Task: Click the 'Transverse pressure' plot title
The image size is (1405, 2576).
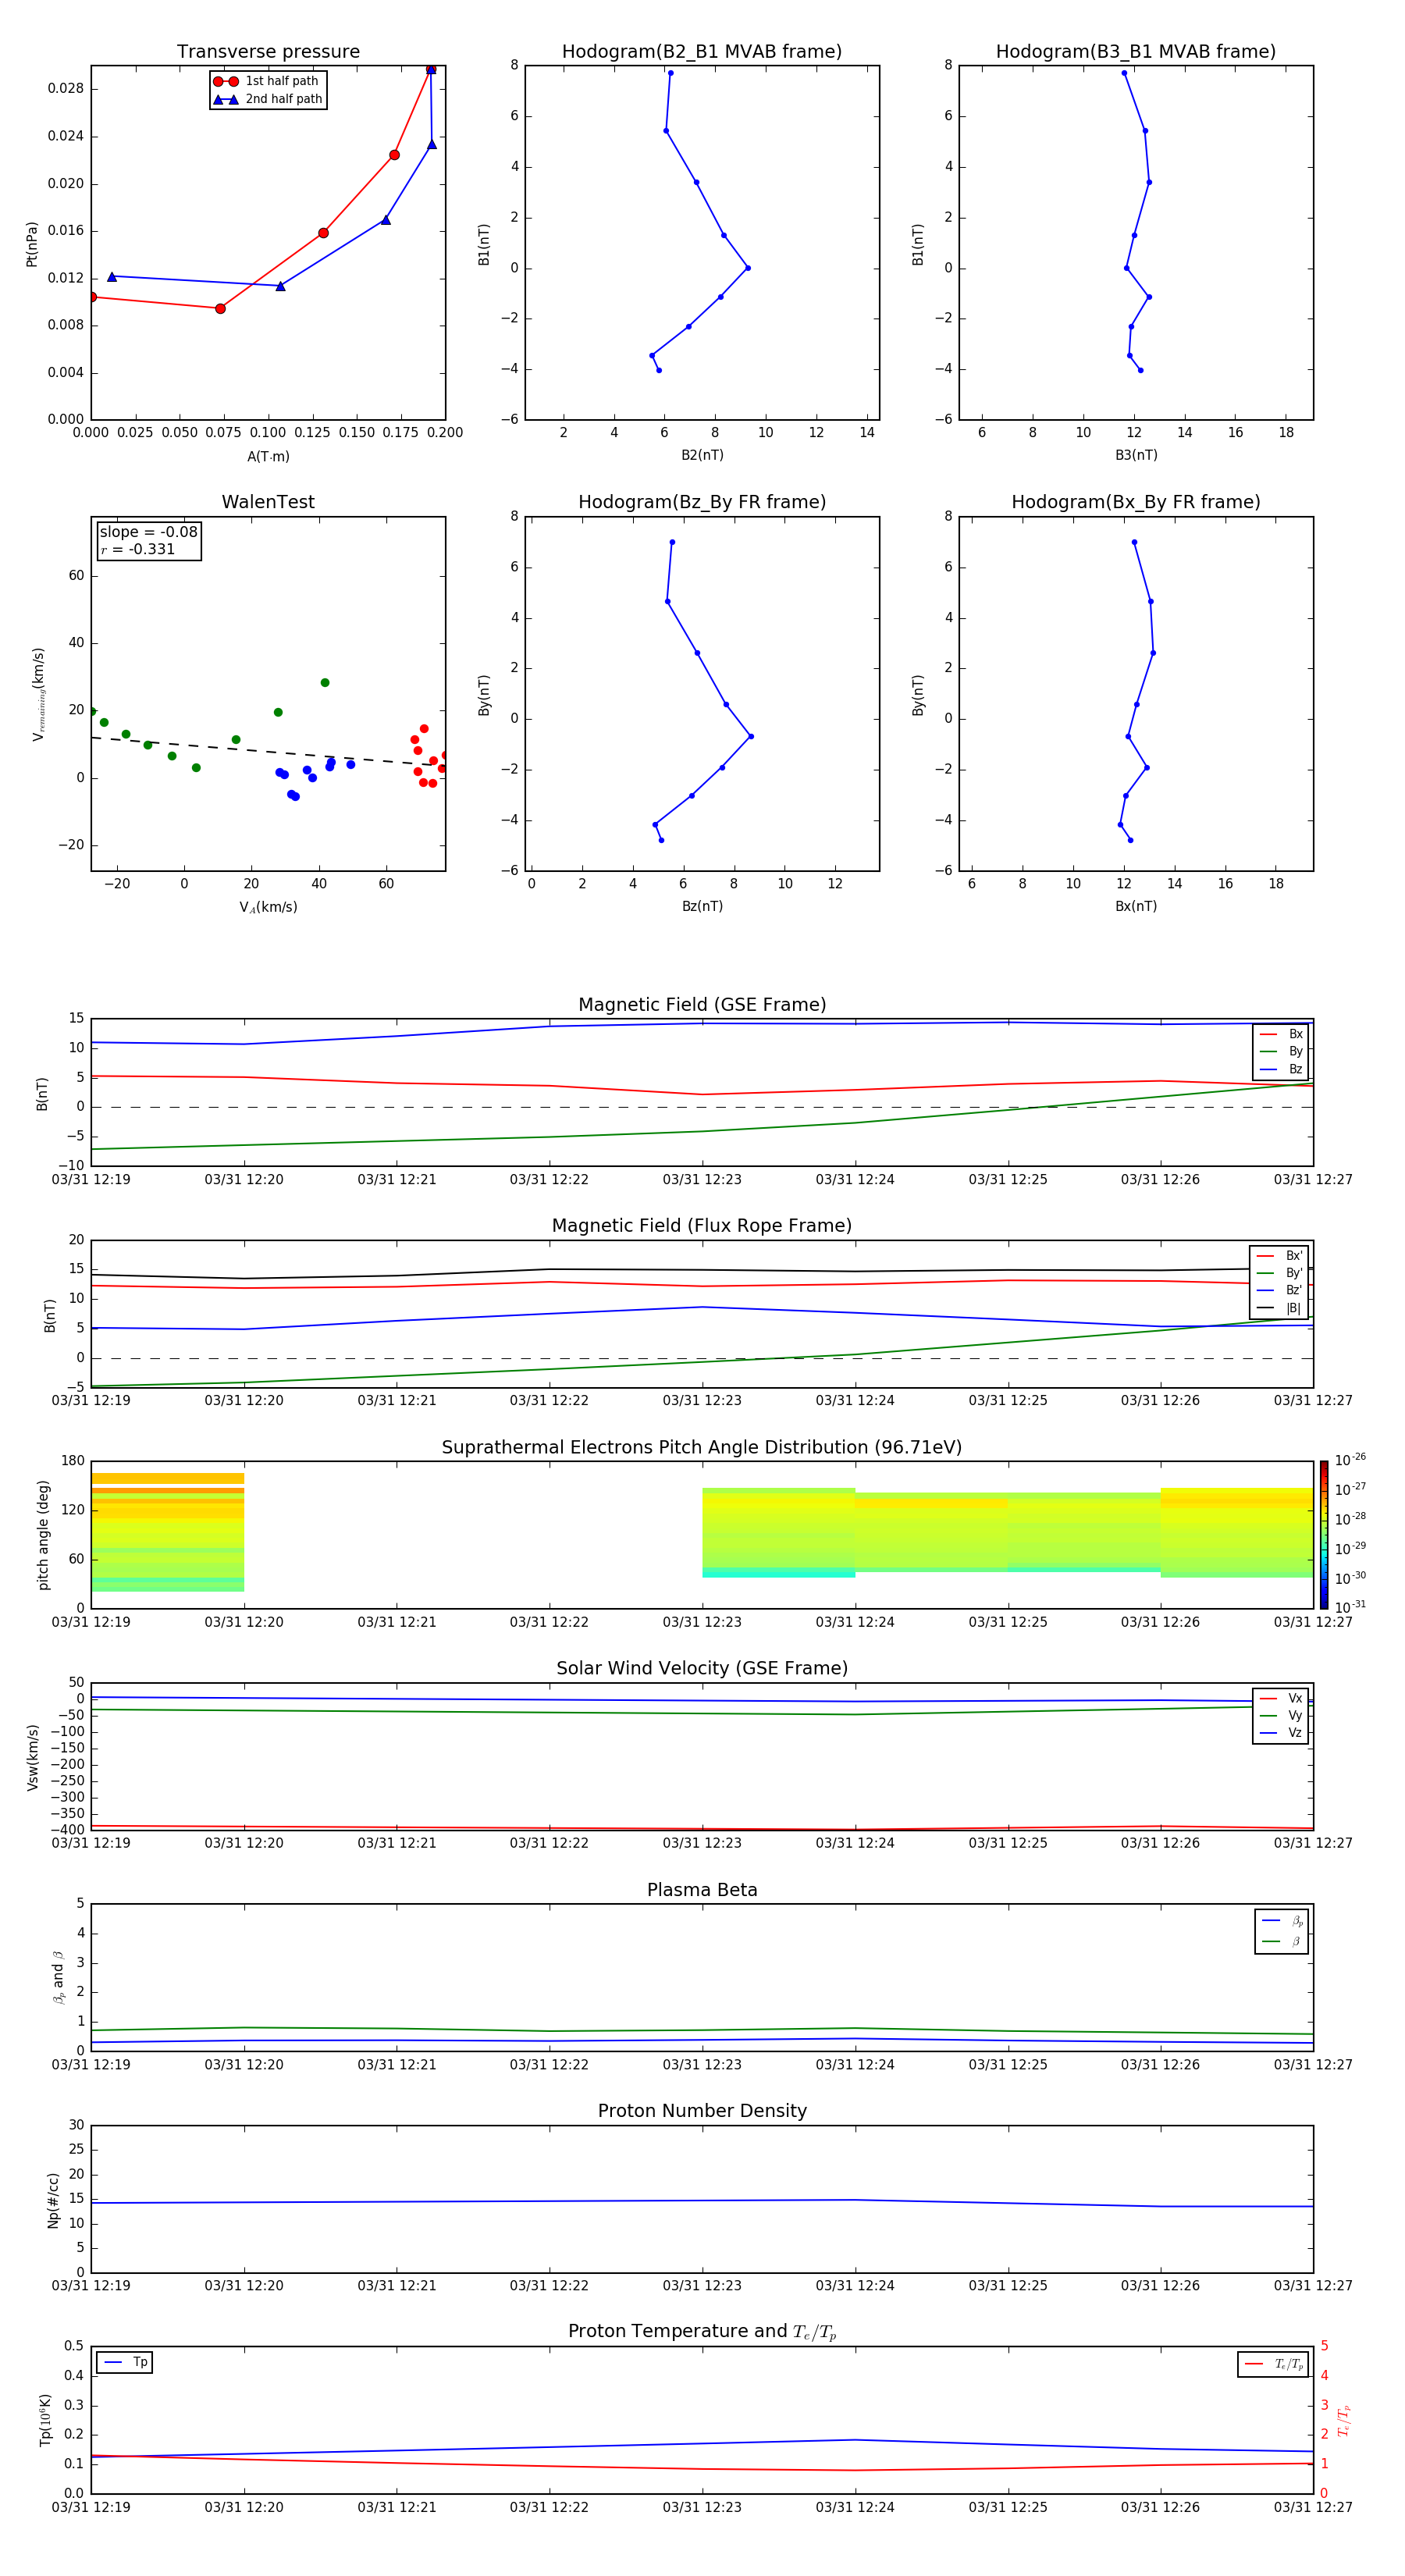Action: pyautogui.click(x=268, y=52)
